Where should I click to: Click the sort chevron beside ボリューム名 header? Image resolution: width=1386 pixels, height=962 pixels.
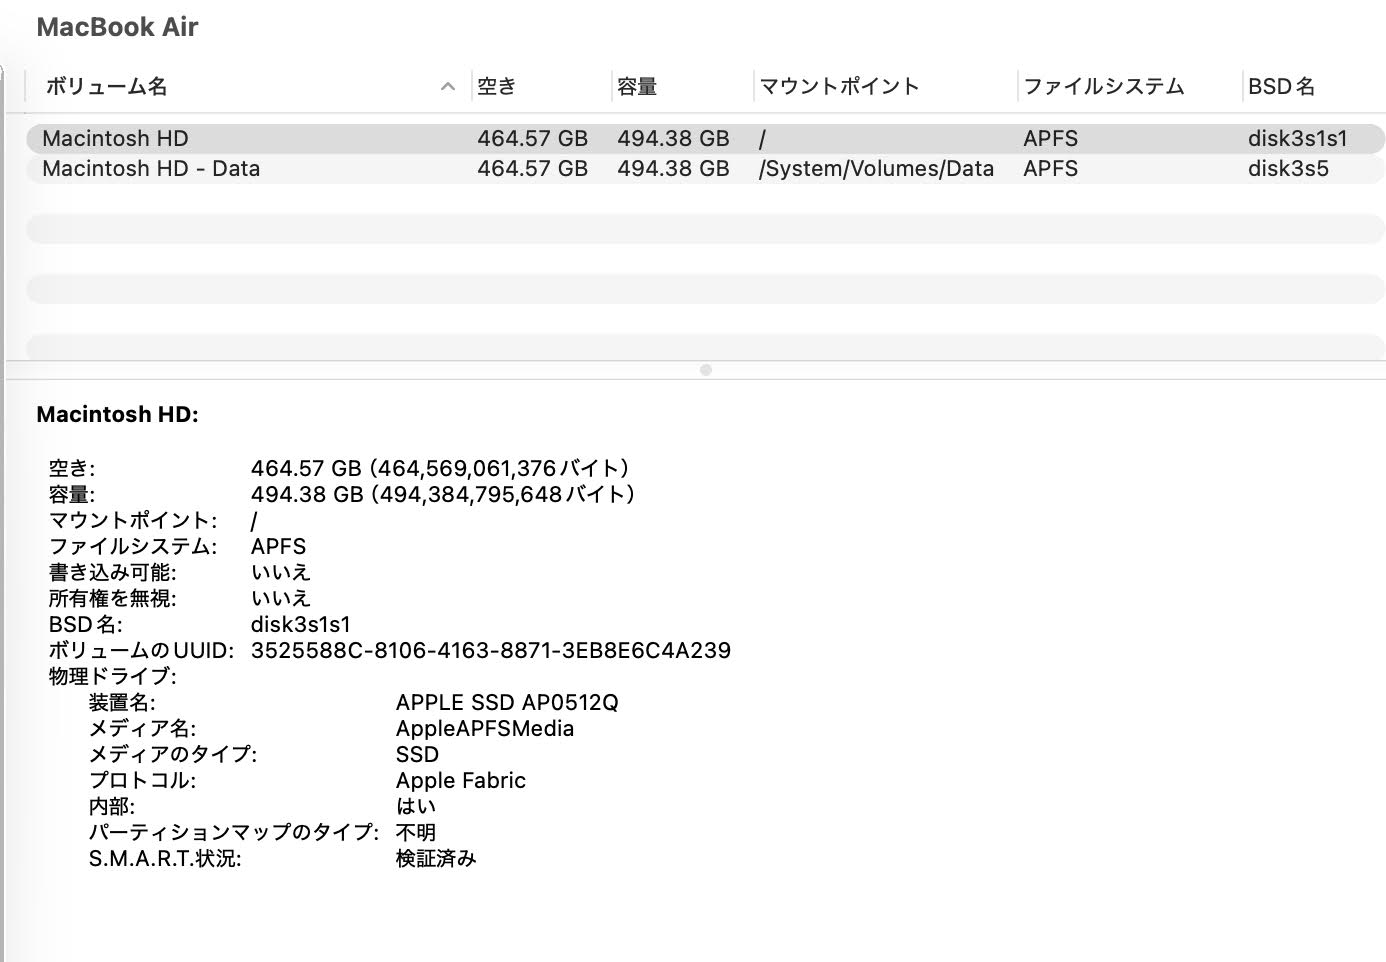(447, 88)
